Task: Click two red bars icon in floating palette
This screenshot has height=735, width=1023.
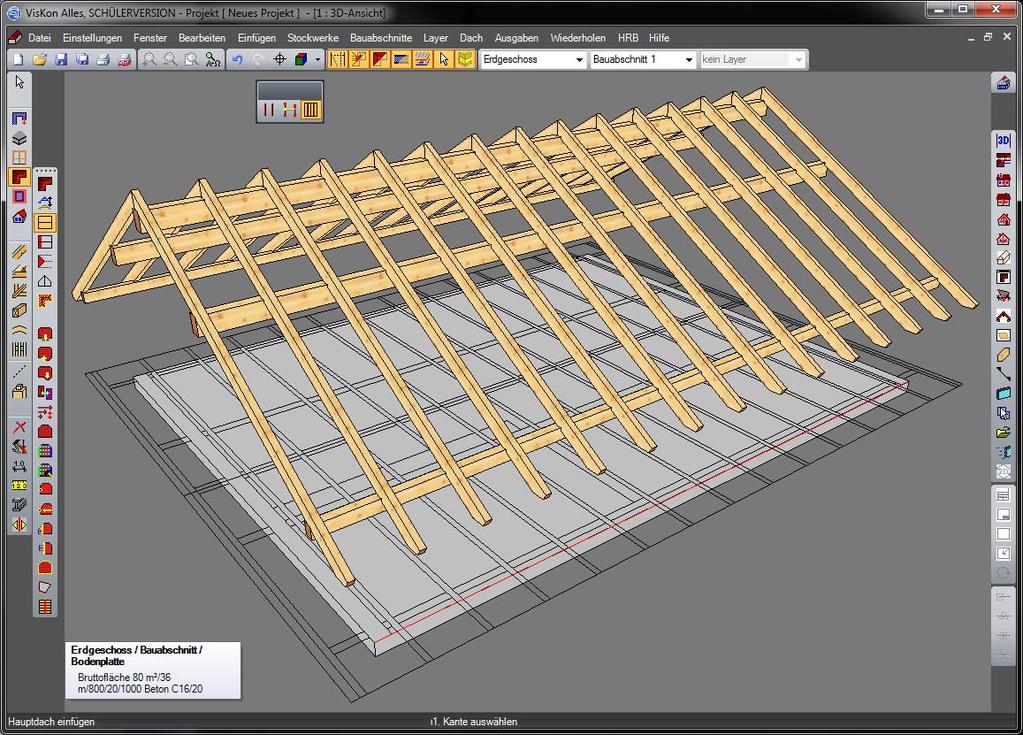Action: [x=268, y=110]
